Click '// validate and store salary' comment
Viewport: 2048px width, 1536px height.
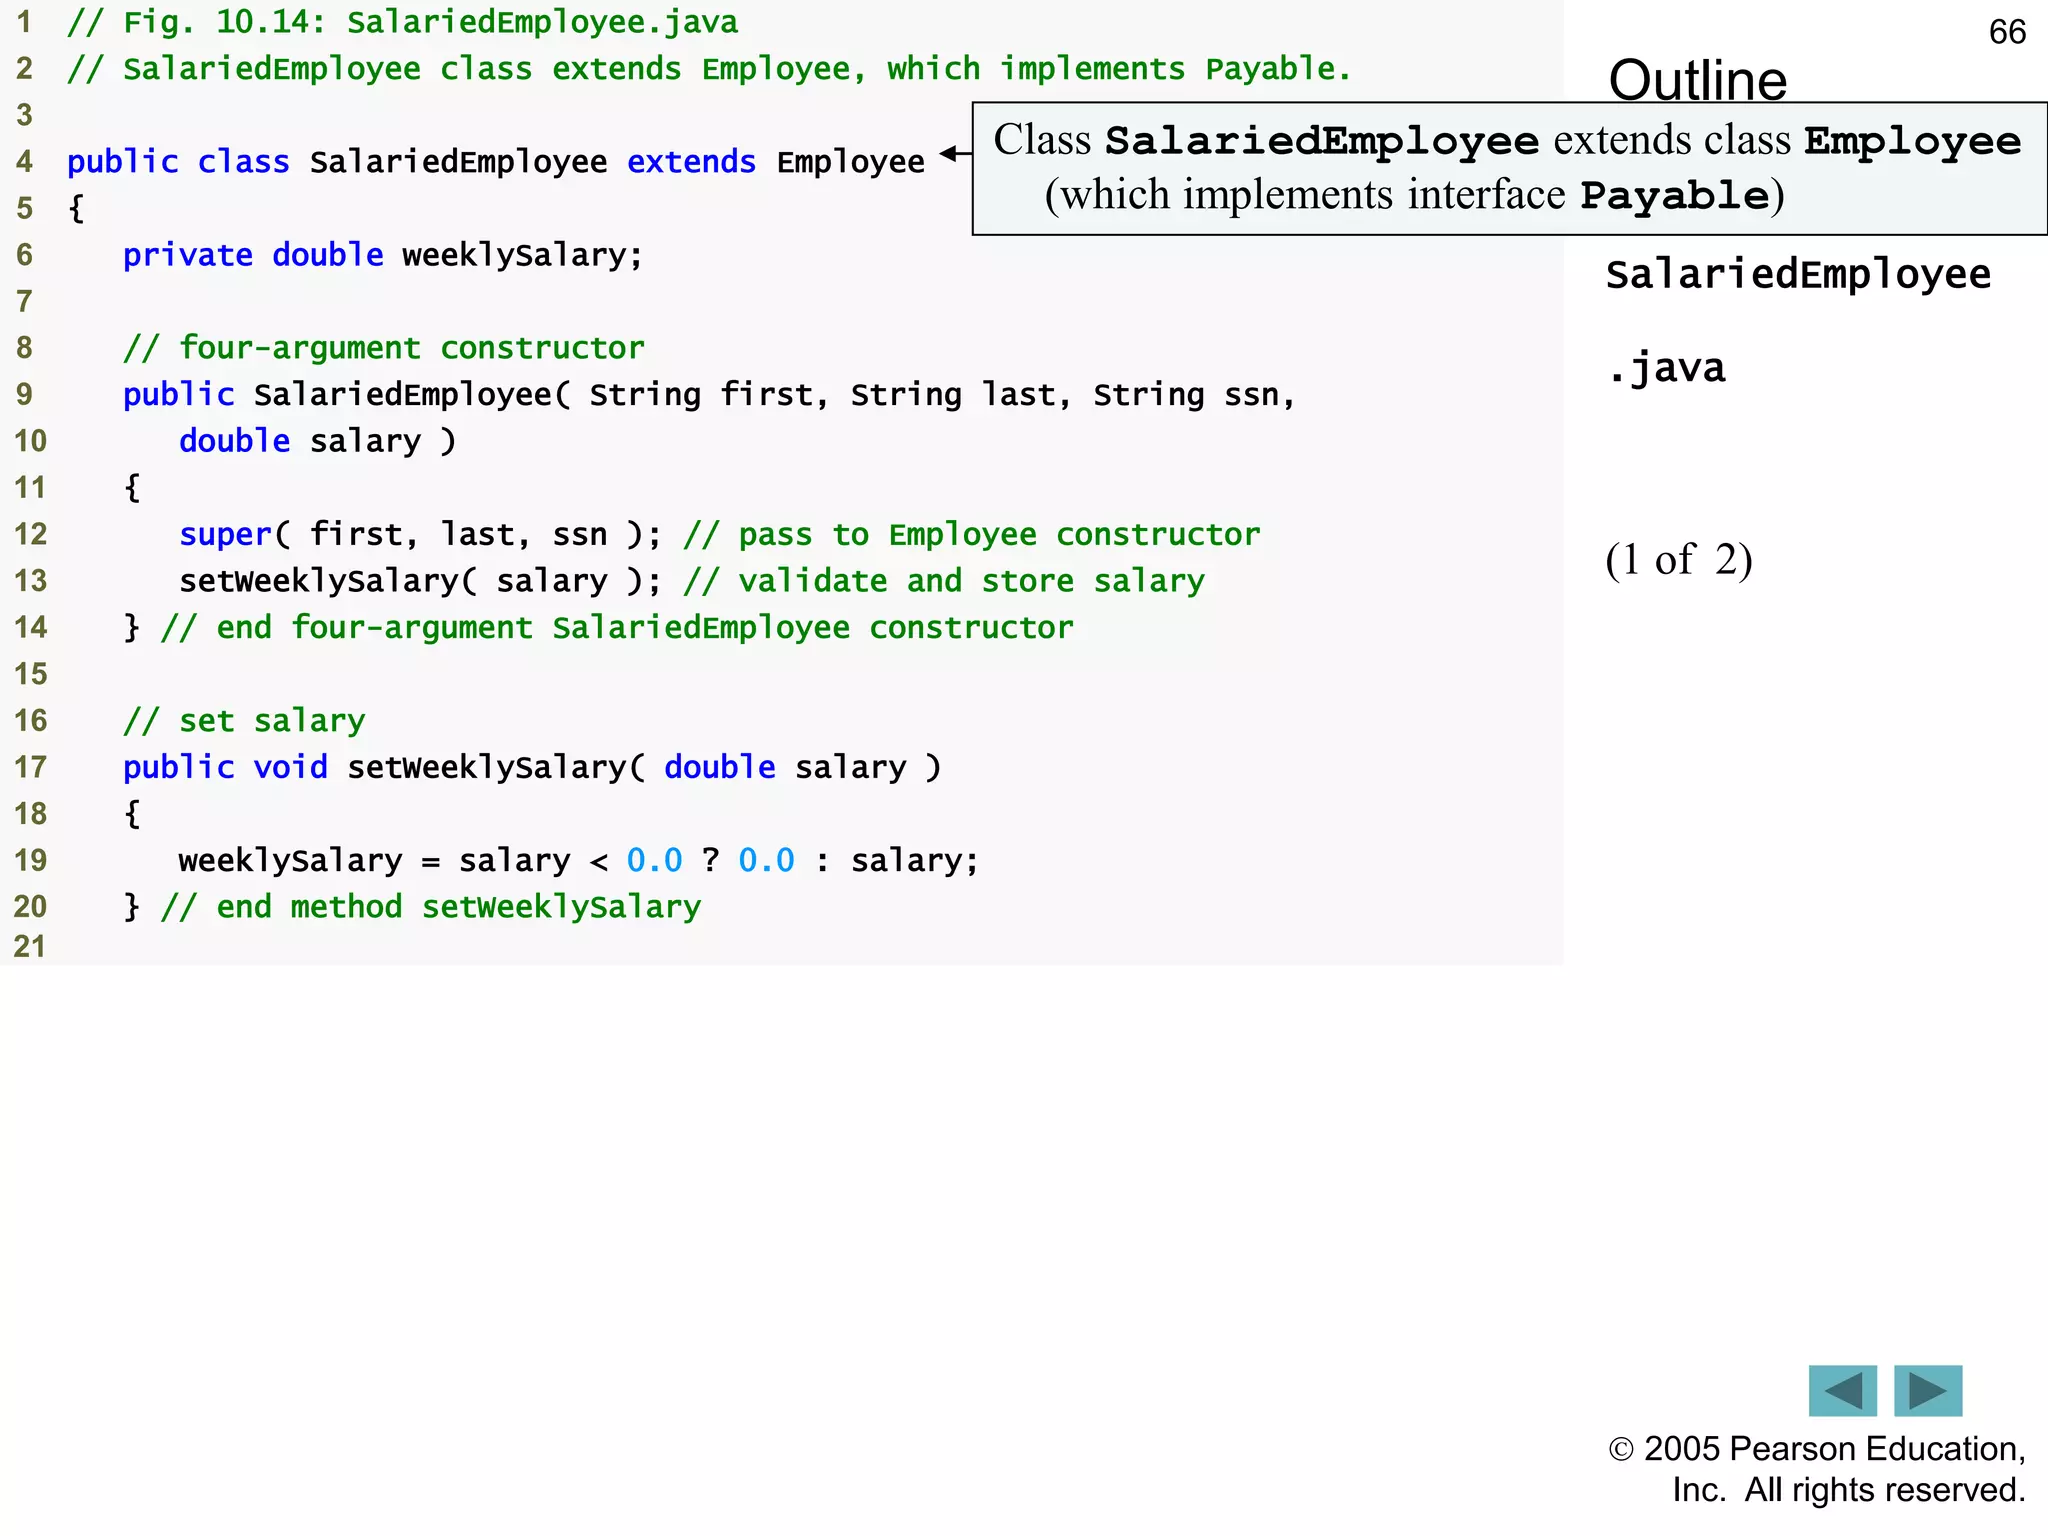(944, 581)
